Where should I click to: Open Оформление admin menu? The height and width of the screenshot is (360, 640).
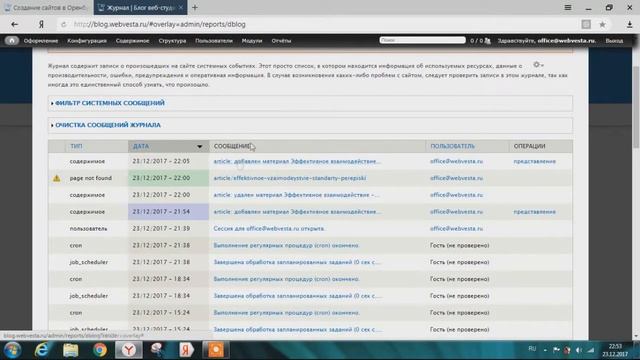(41, 41)
